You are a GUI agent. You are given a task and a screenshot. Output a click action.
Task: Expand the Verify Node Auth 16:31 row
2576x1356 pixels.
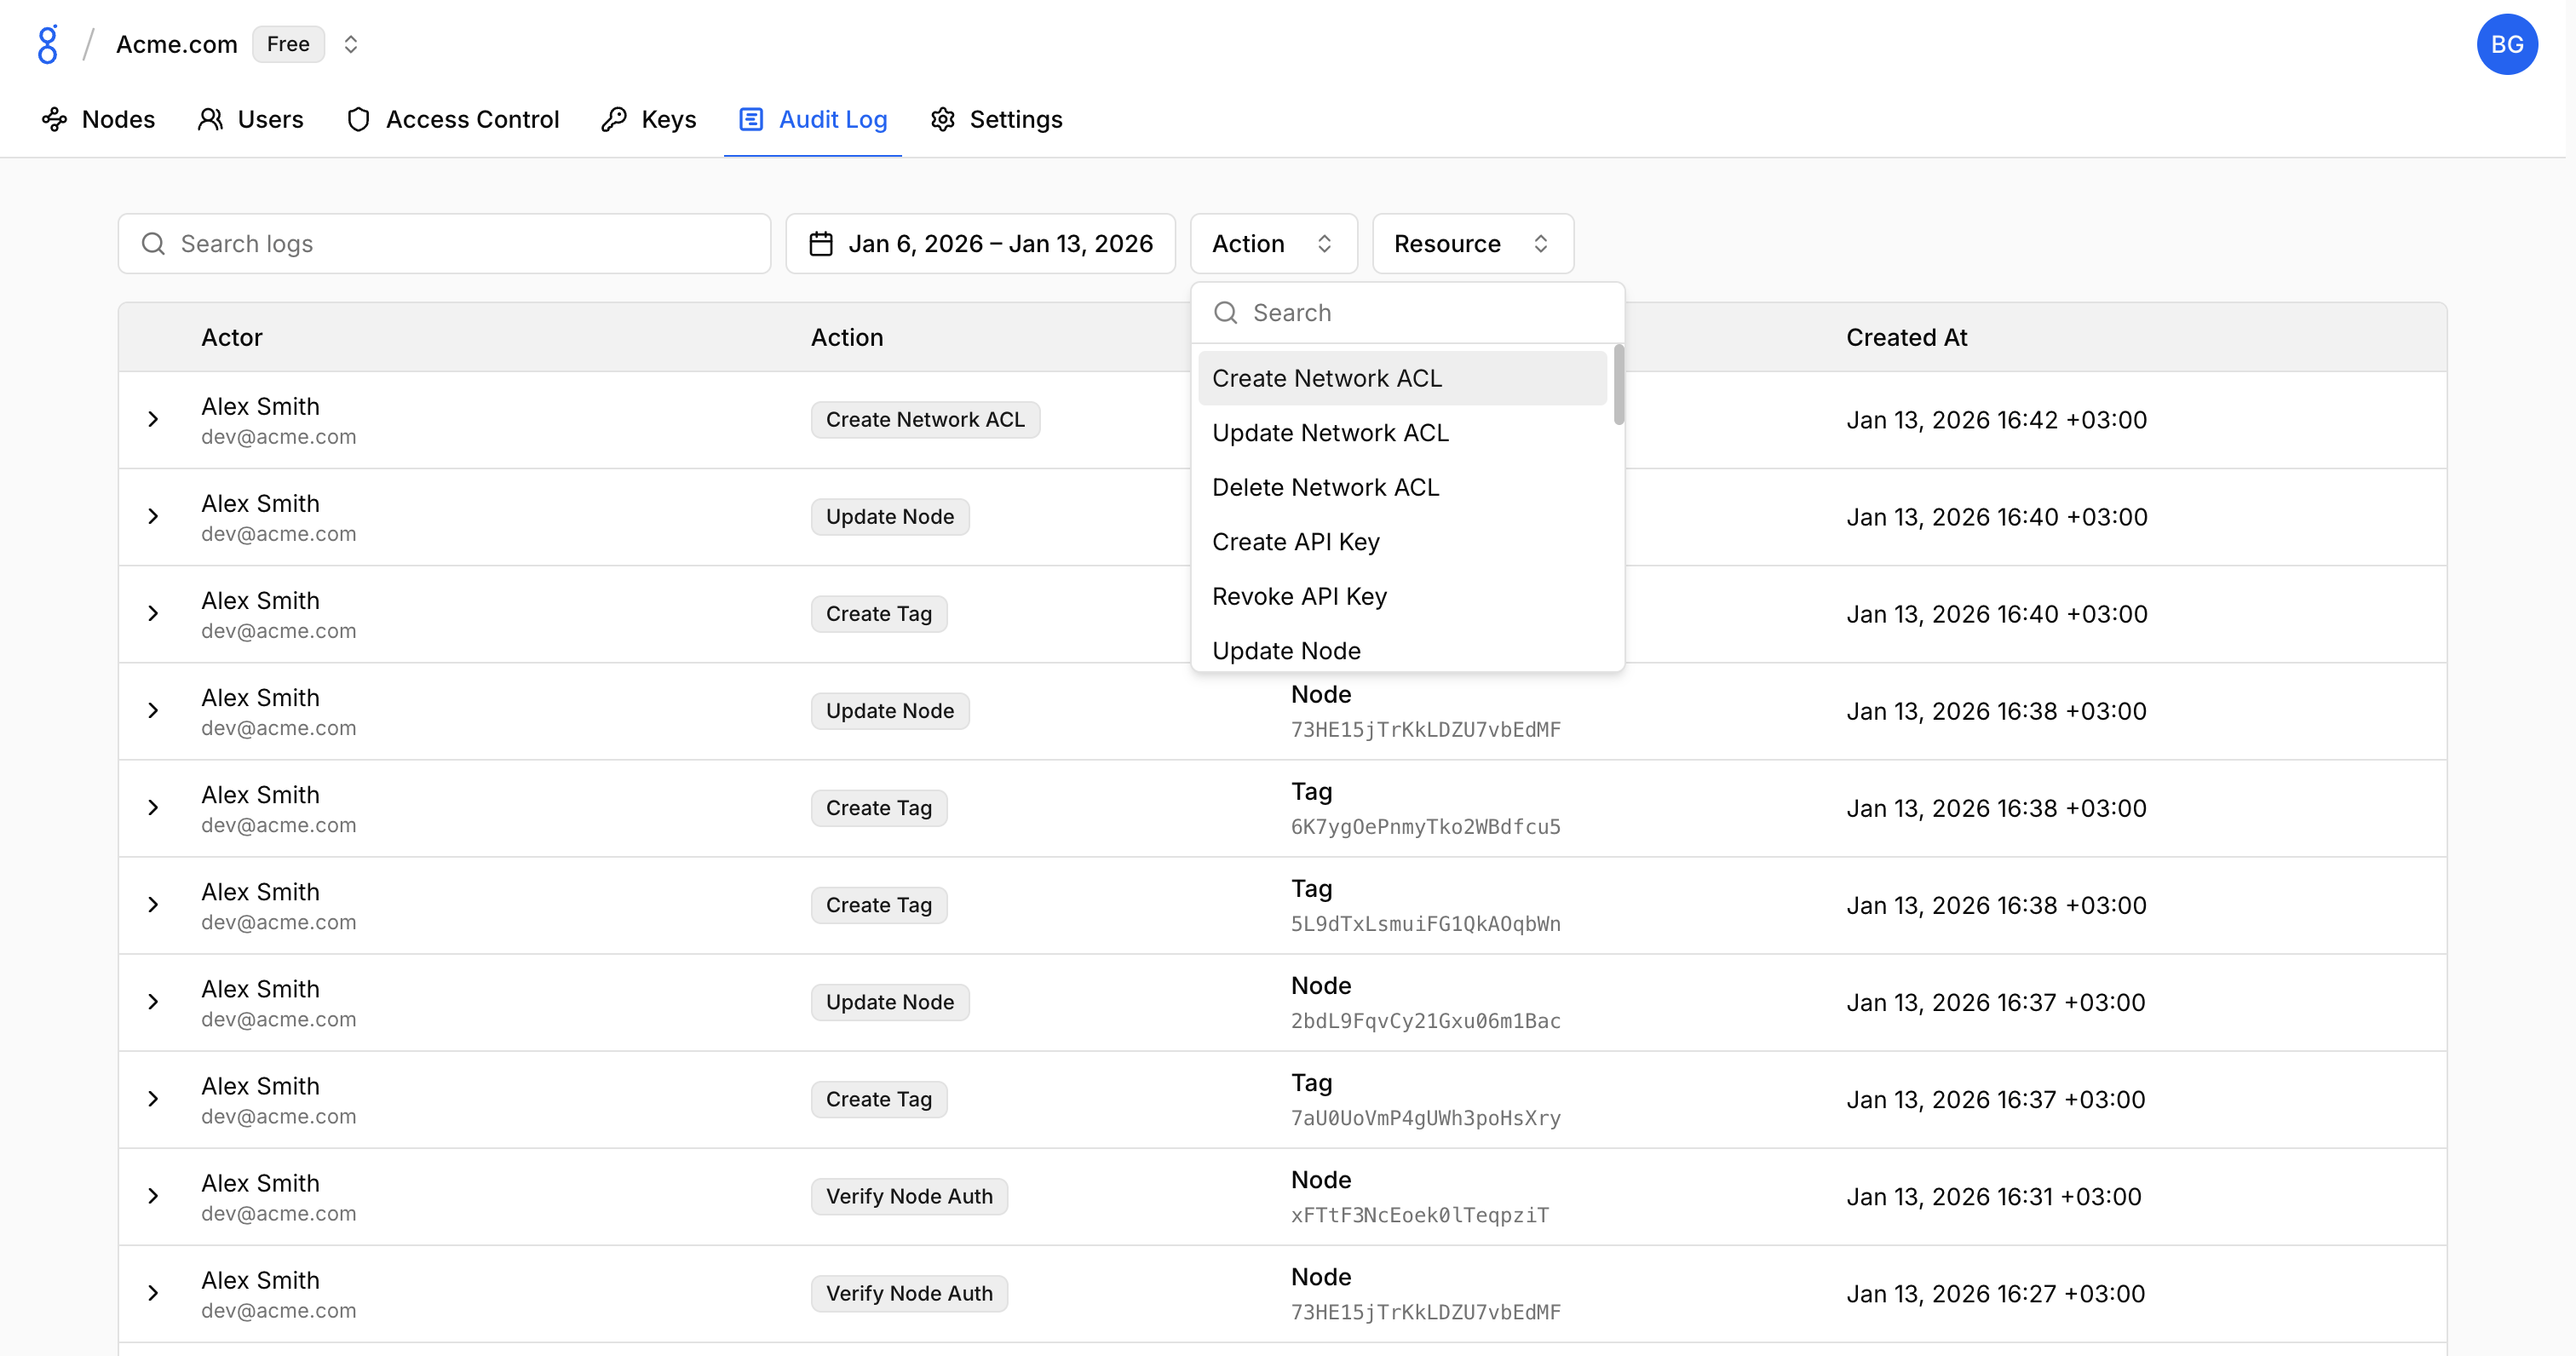[x=153, y=1196]
